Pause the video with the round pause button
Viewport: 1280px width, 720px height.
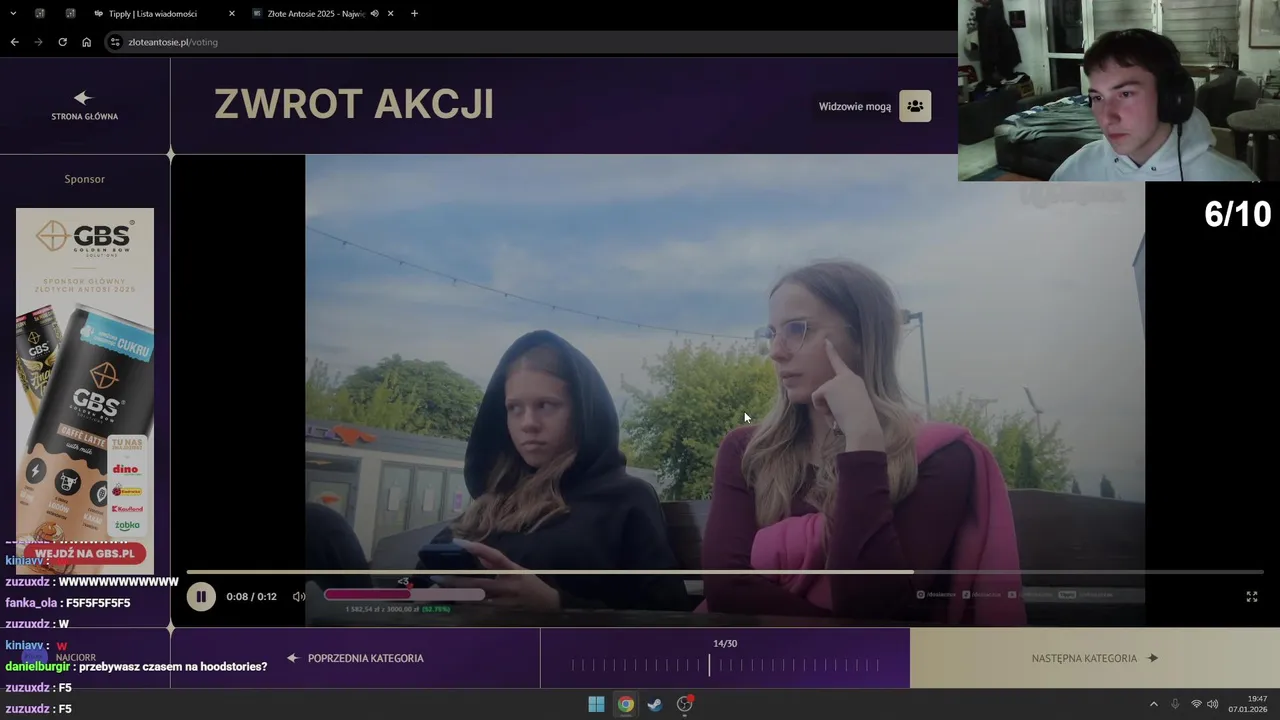click(x=201, y=597)
